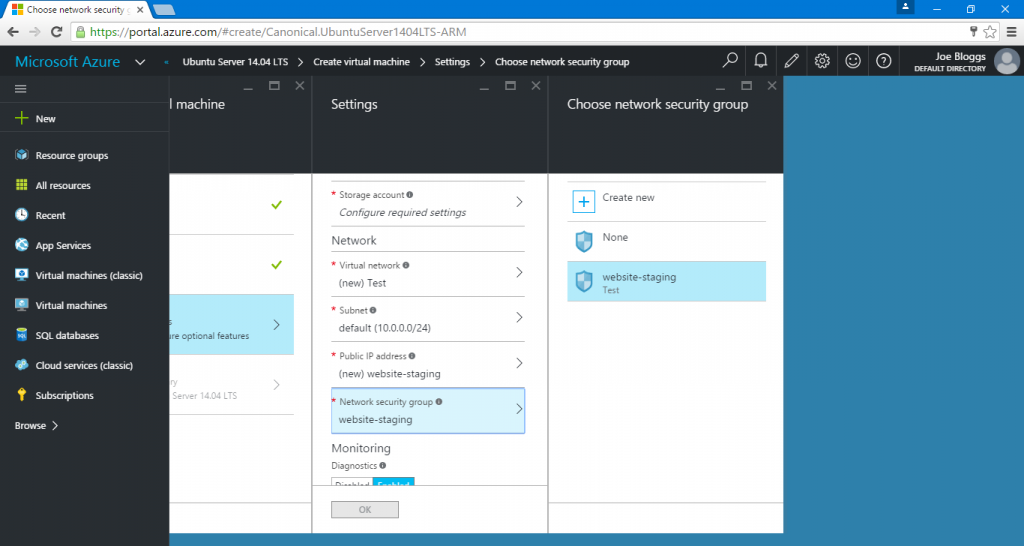Open the Azure portal search icon
The height and width of the screenshot is (546, 1024).
point(730,61)
